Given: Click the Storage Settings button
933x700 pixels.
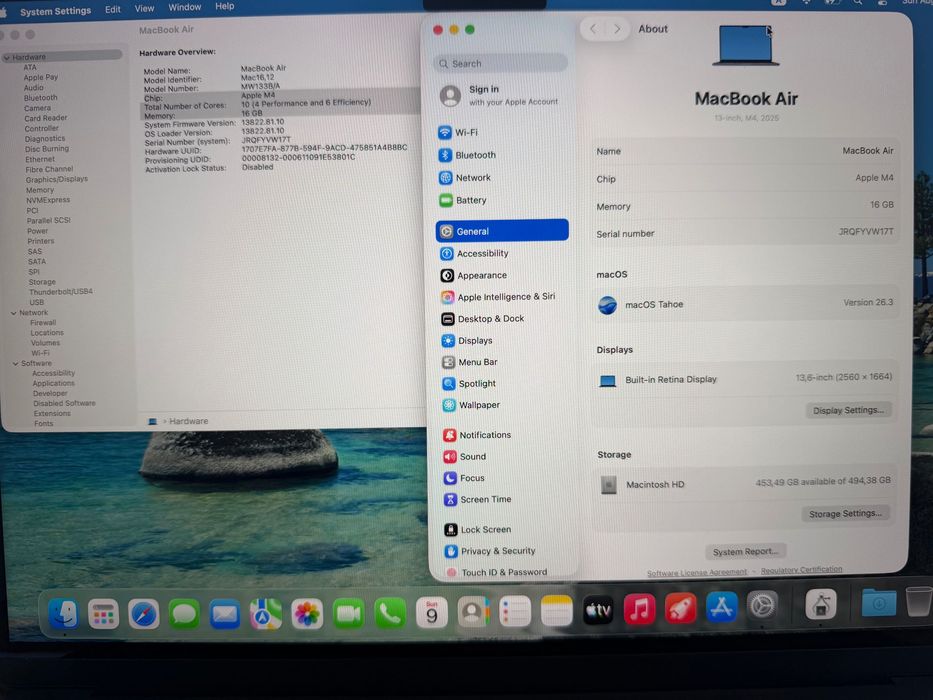Looking at the screenshot, I should click(846, 514).
